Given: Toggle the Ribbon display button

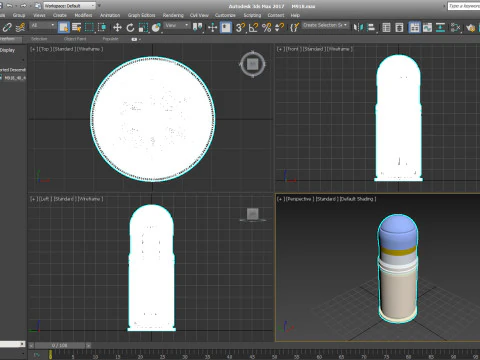Looking at the screenshot, I should [414, 27].
